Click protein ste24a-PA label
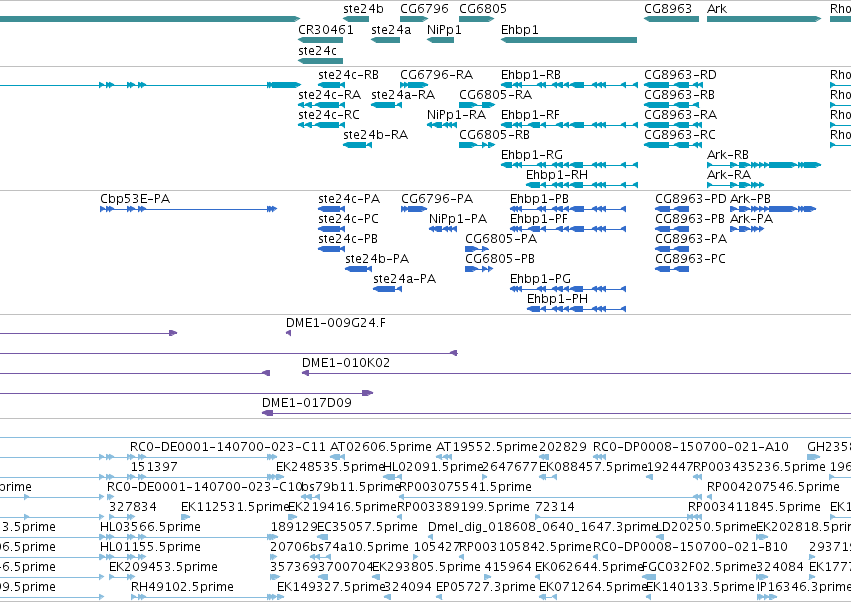 [405, 280]
